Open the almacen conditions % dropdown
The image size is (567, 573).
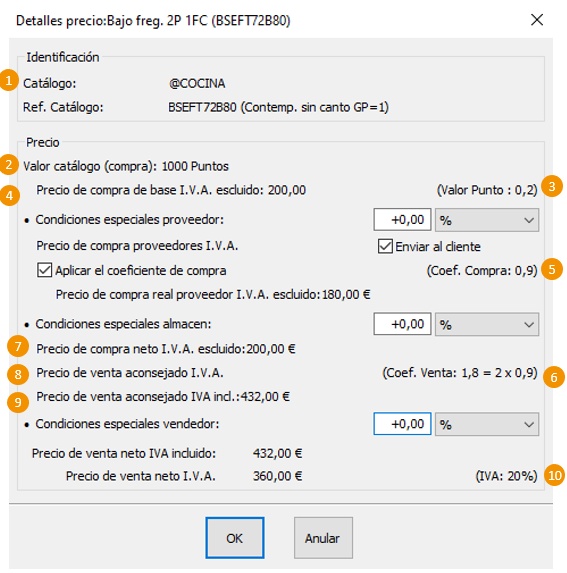(x=487, y=324)
